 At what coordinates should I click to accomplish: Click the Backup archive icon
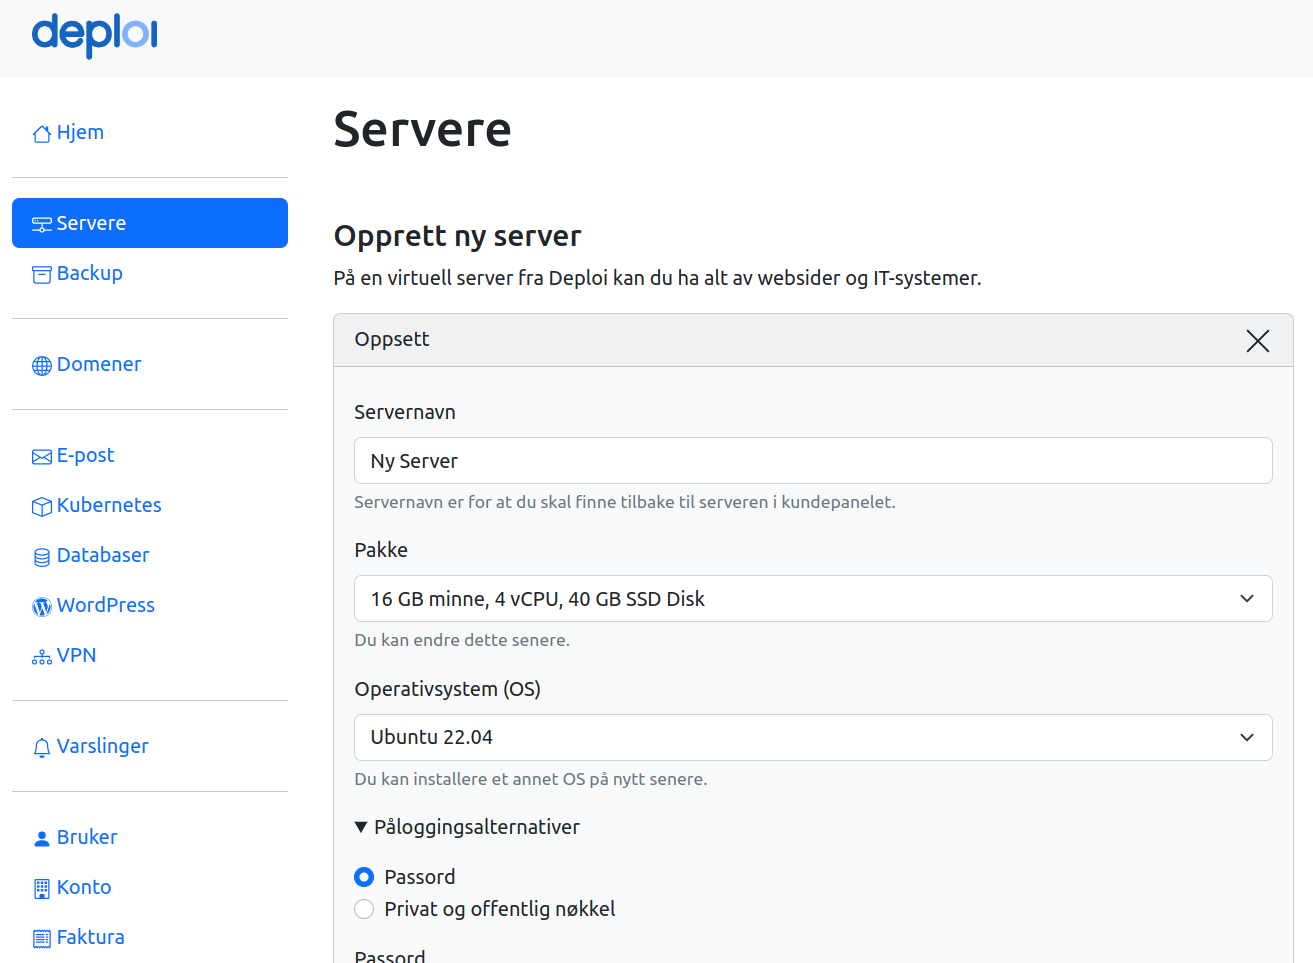41,272
